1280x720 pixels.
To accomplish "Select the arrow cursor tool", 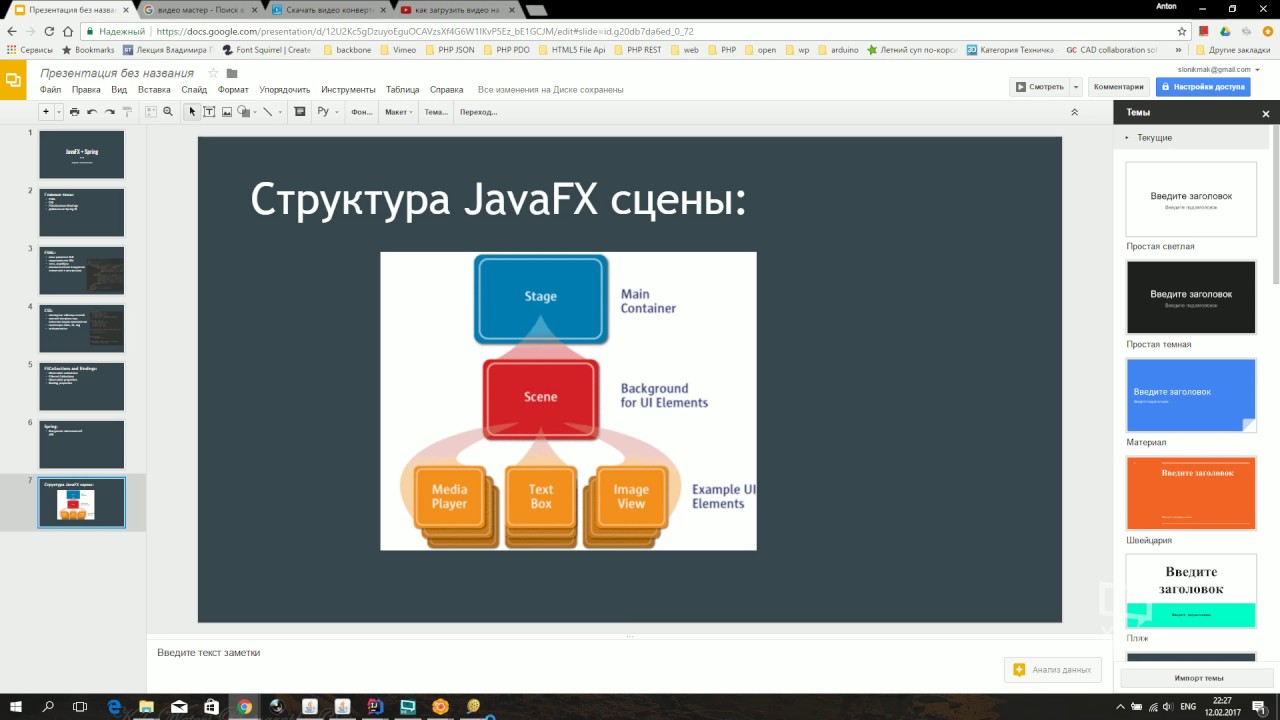I will pyautogui.click(x=193, y=112).
